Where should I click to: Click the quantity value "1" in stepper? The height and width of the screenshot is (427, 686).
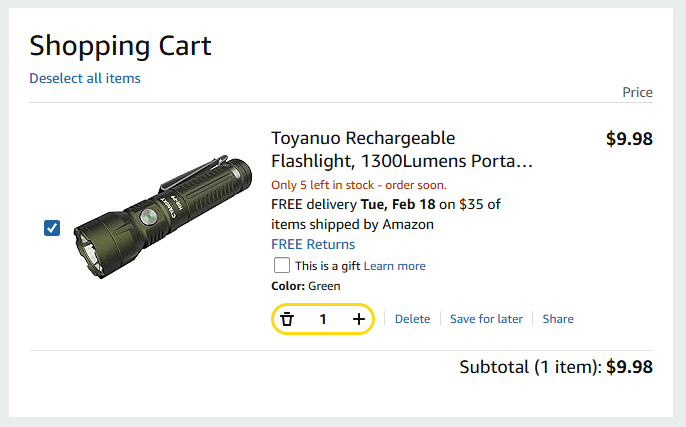pos(323,319)
